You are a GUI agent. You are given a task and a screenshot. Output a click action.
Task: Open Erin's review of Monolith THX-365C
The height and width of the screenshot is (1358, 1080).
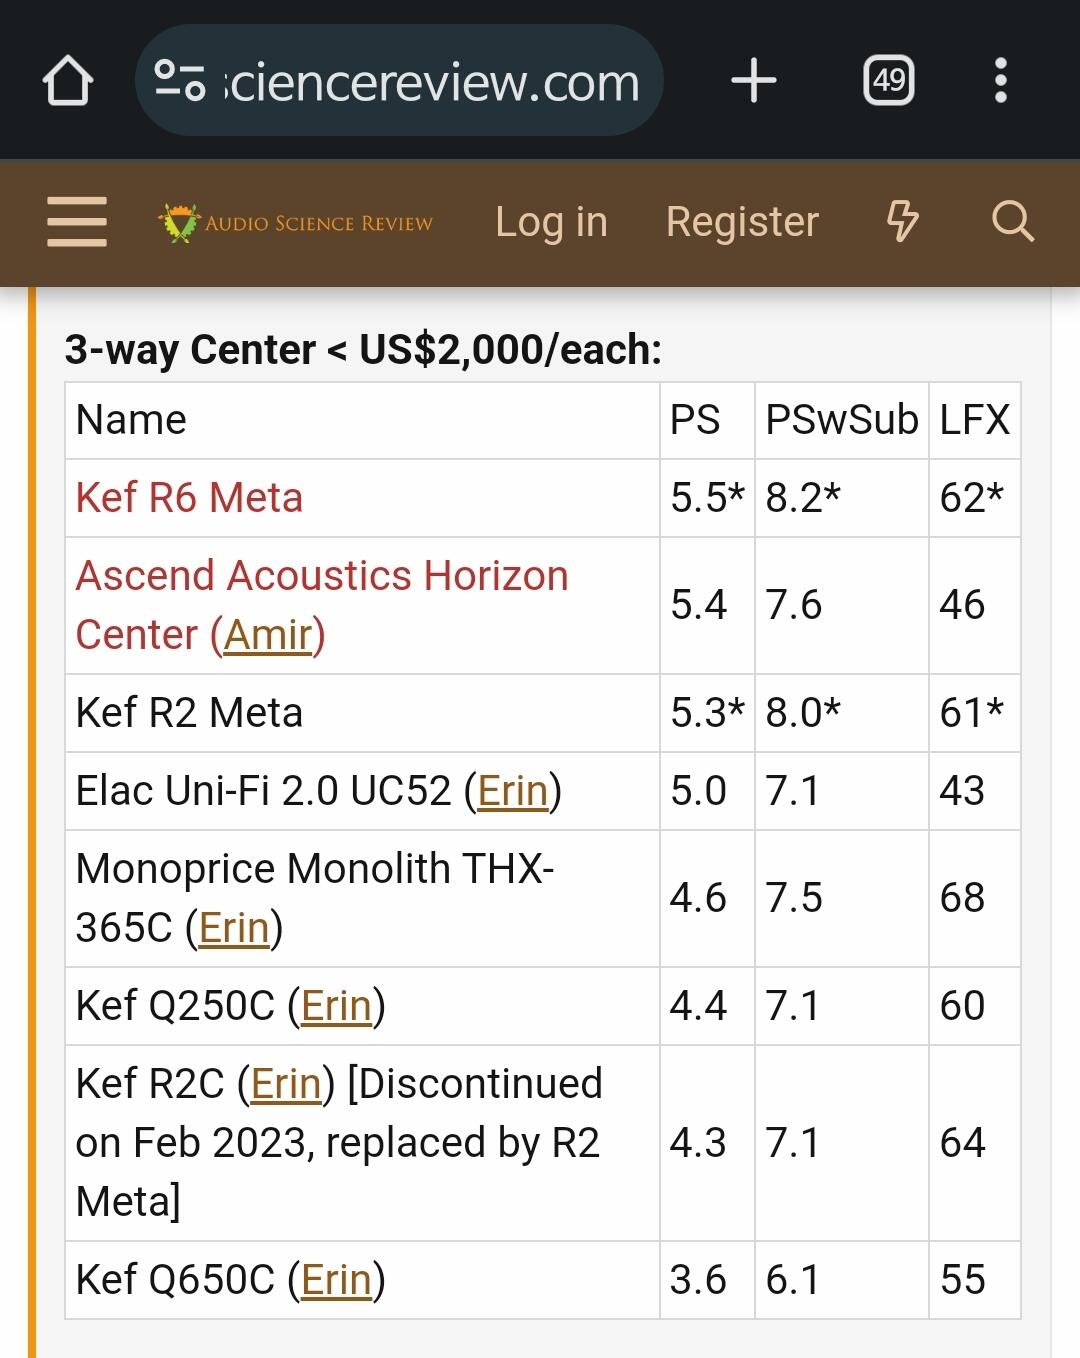click(234, 928)
